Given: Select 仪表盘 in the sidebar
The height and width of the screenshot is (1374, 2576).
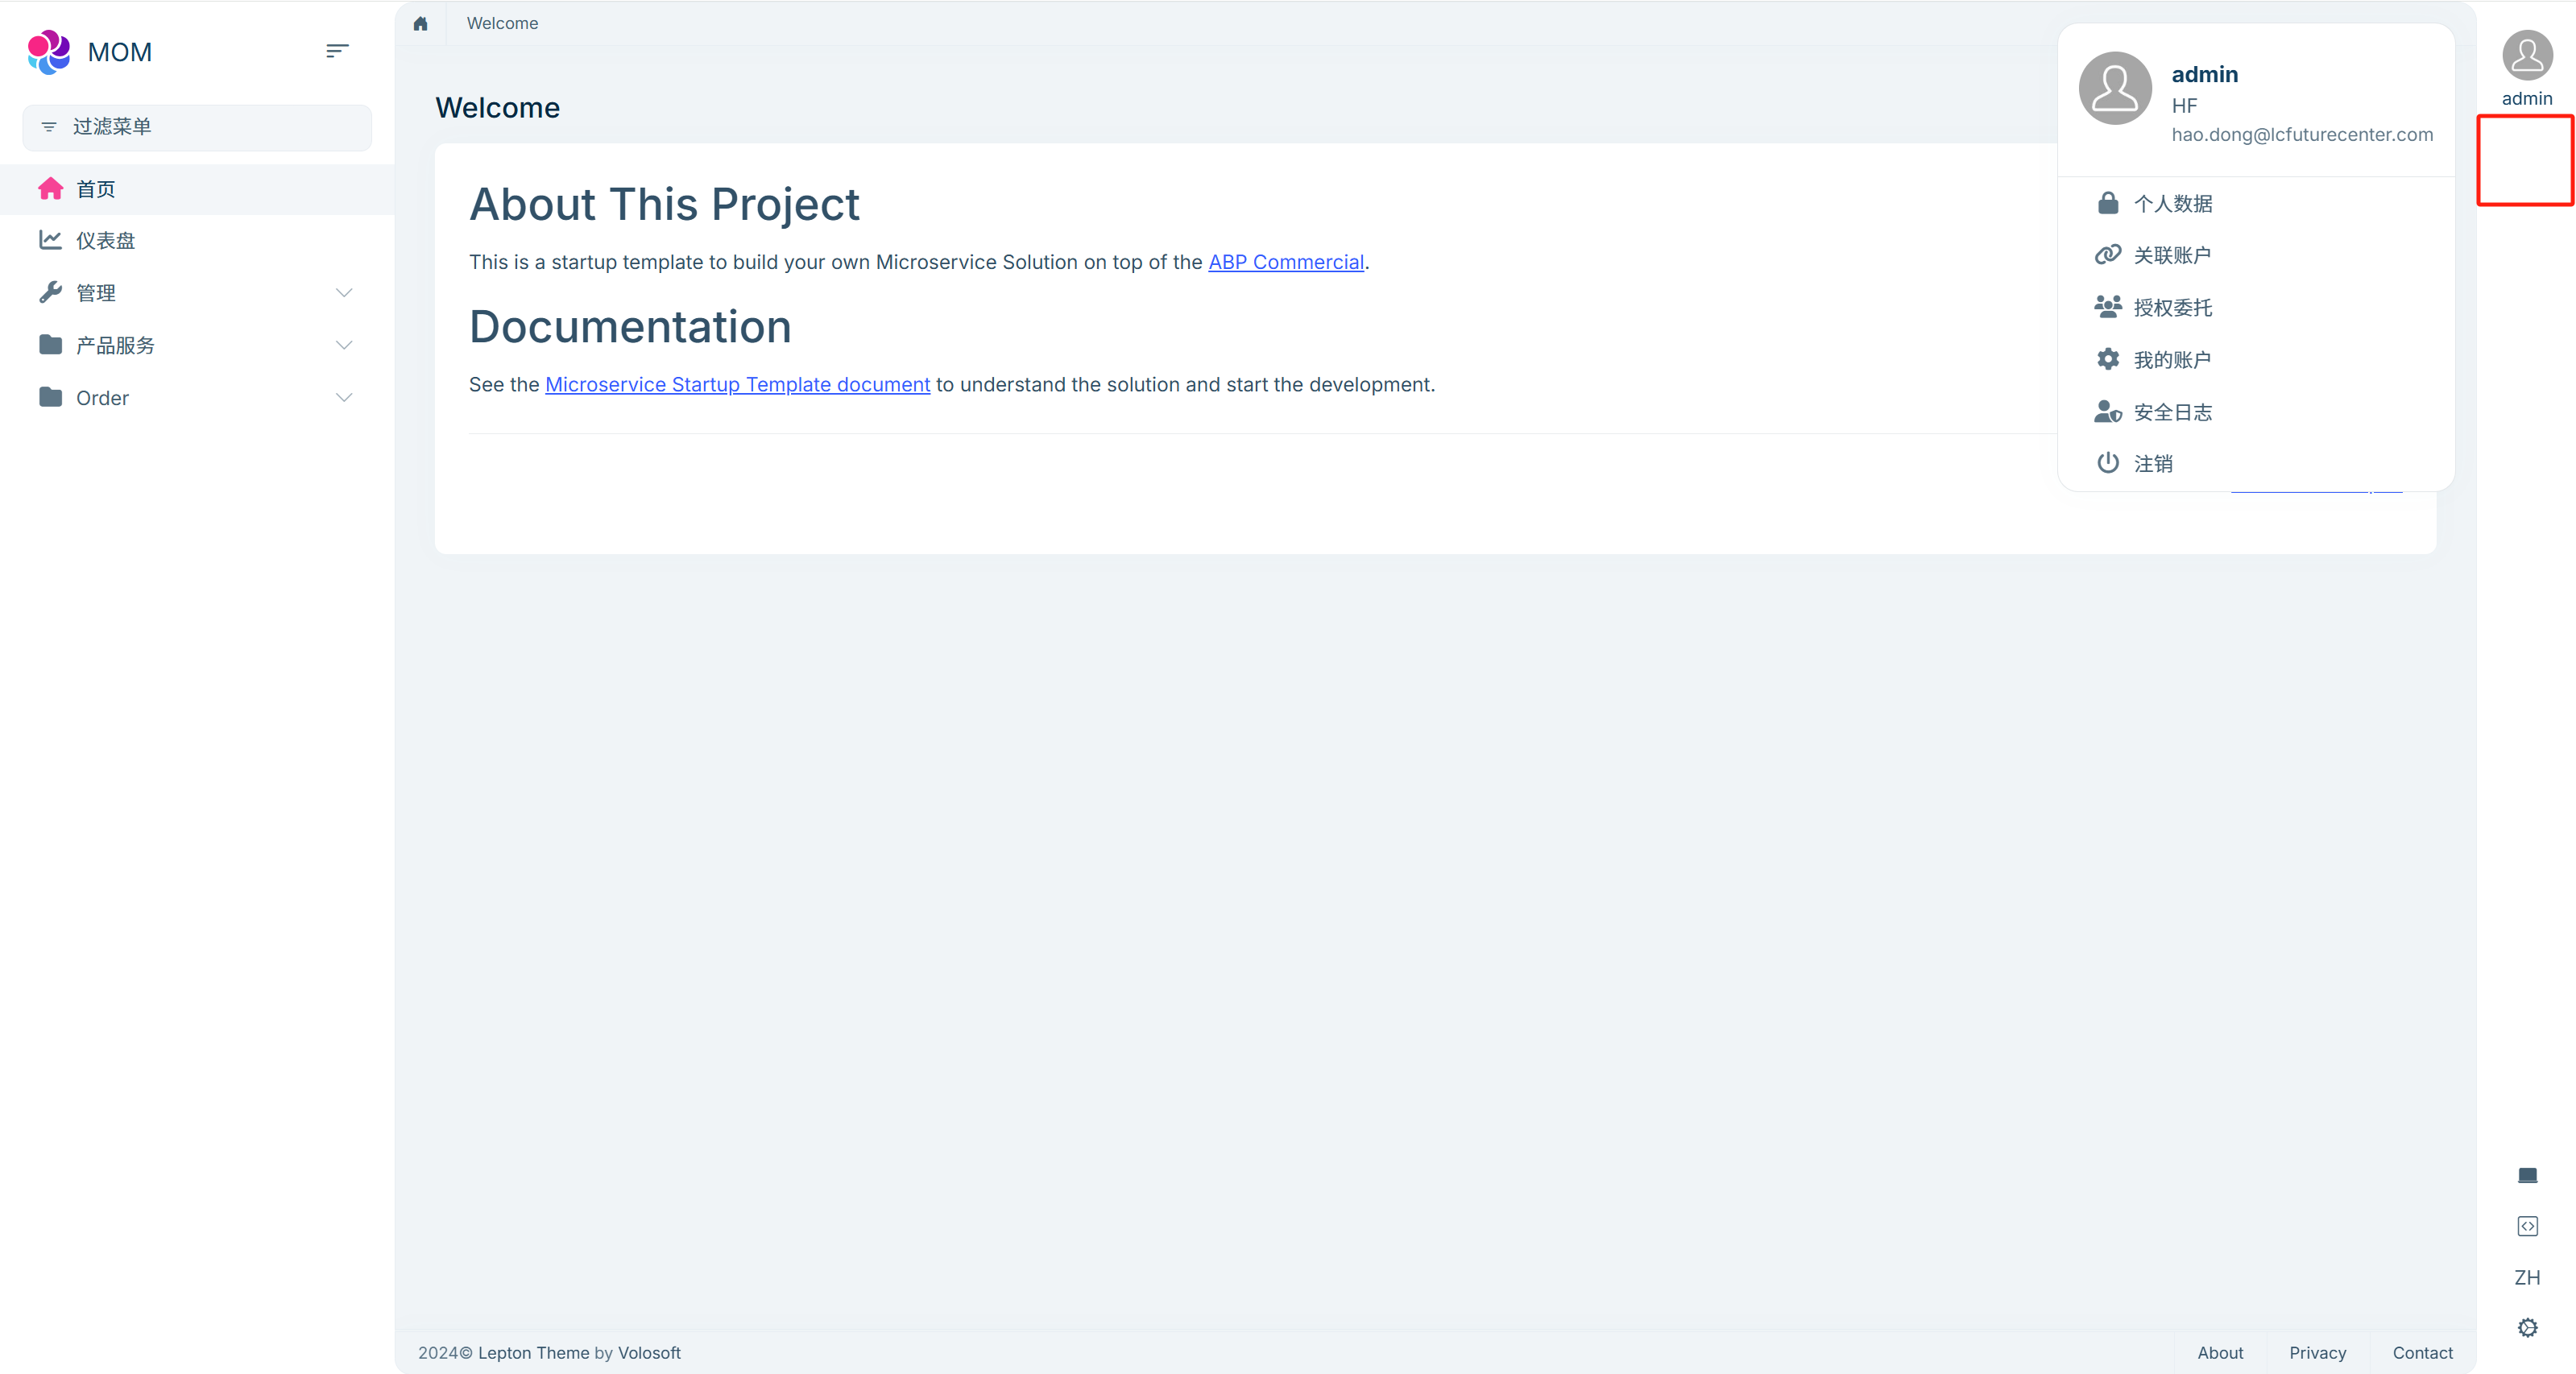Looking at the screenshot, I should (x=105, y=240).
